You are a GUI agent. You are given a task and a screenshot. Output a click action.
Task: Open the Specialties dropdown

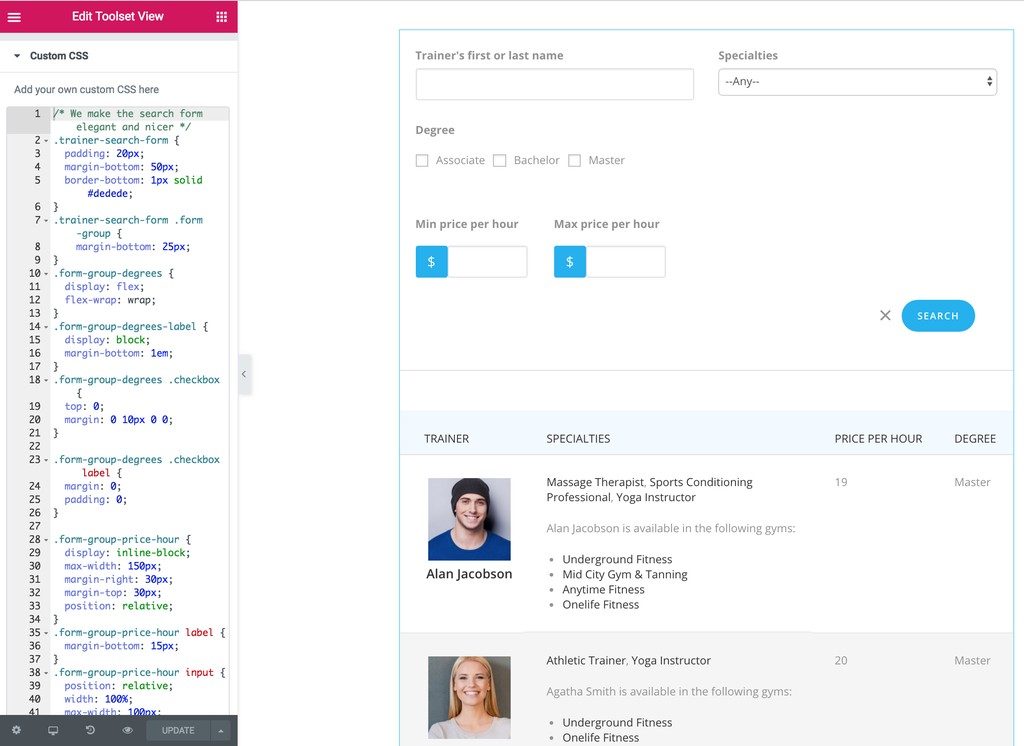(x=857, y=82)
